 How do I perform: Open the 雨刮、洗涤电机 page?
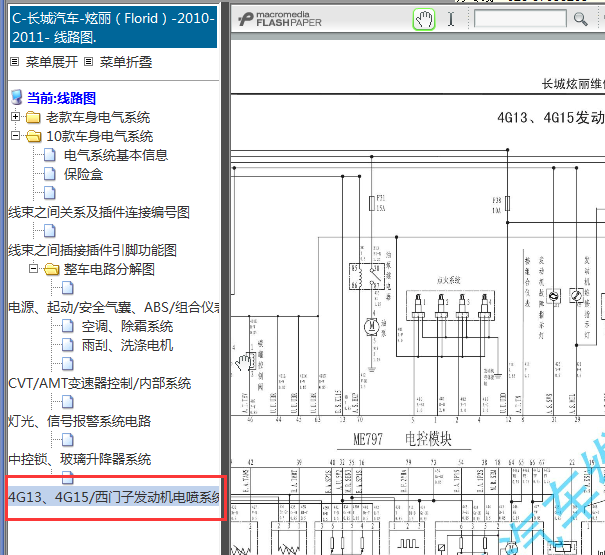click(127, 345)
